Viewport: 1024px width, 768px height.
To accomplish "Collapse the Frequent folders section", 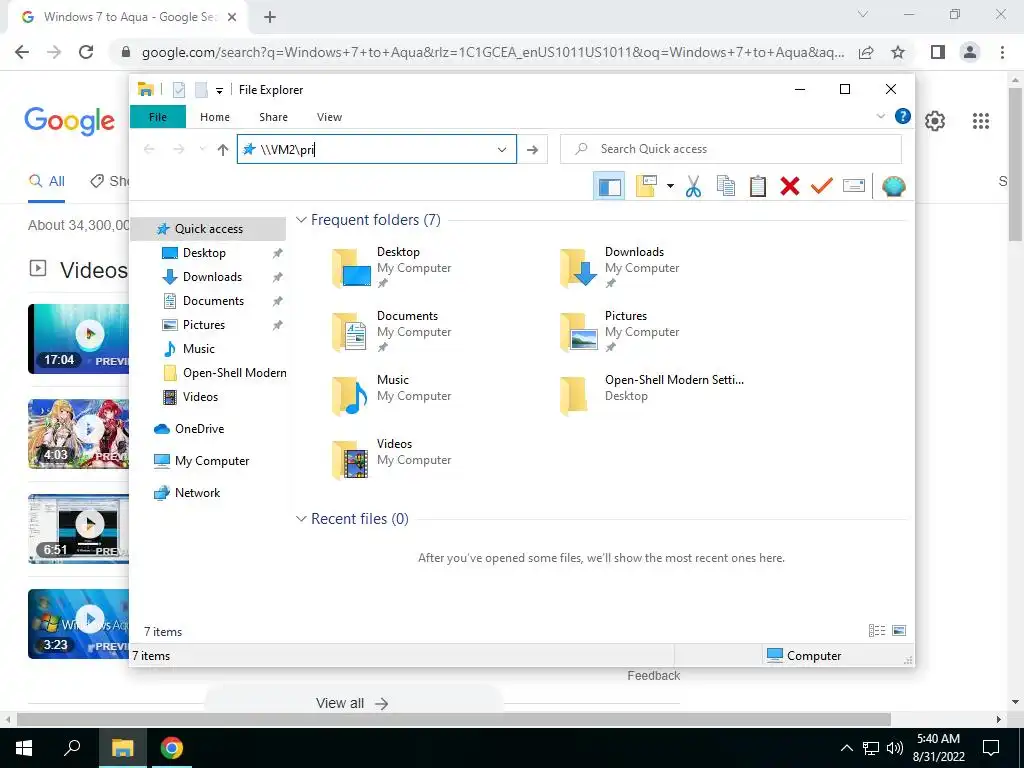I will 301,220.
